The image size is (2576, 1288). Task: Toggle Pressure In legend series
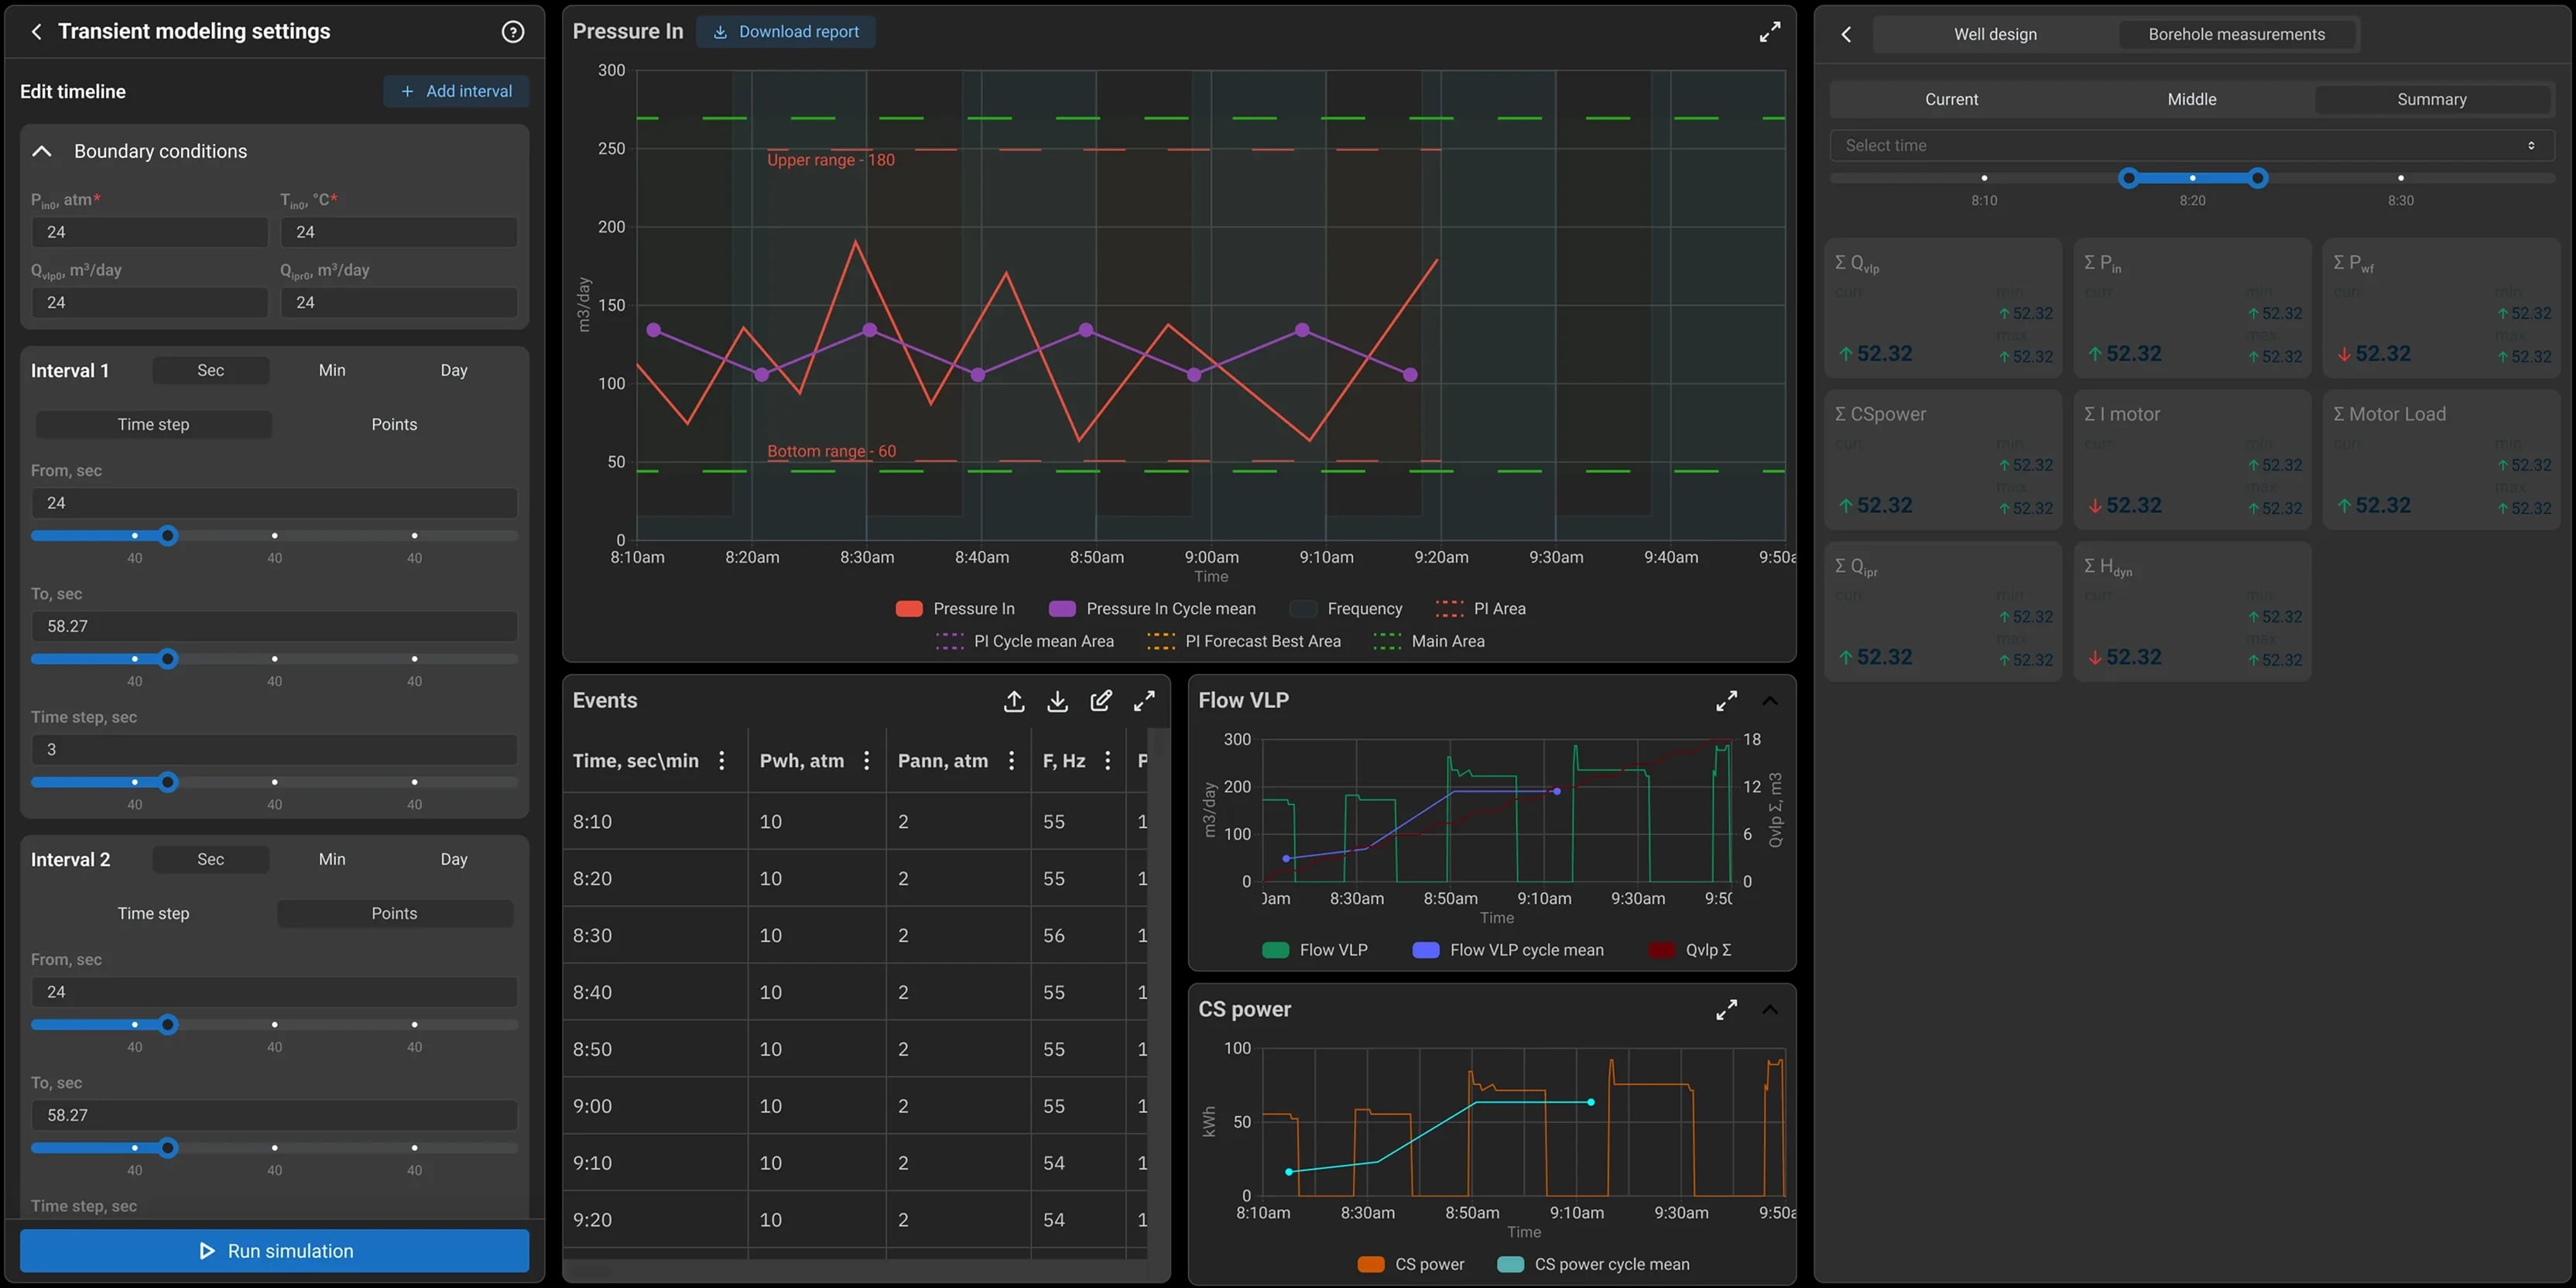click(955, 608)
